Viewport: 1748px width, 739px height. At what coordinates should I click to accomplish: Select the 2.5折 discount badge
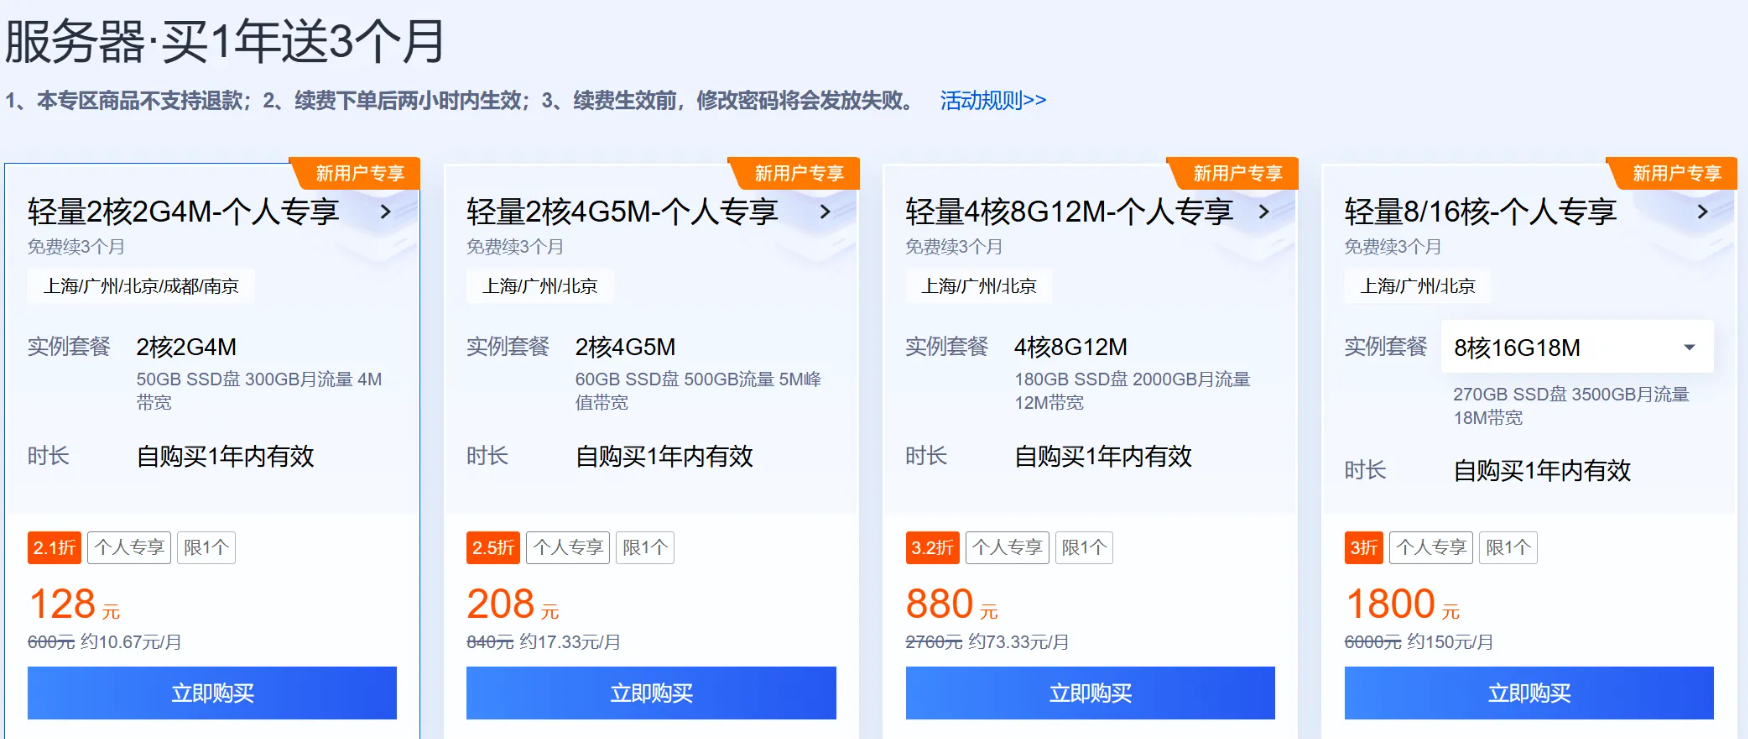click(x=493, y=547)
